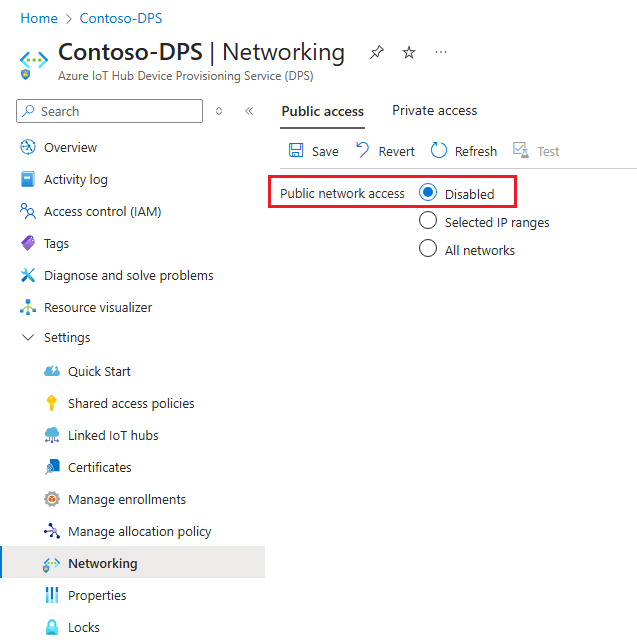Click the Refresh circular arrow icon
This screenshot has height=644, width=637.
click(x=439, y=150)
